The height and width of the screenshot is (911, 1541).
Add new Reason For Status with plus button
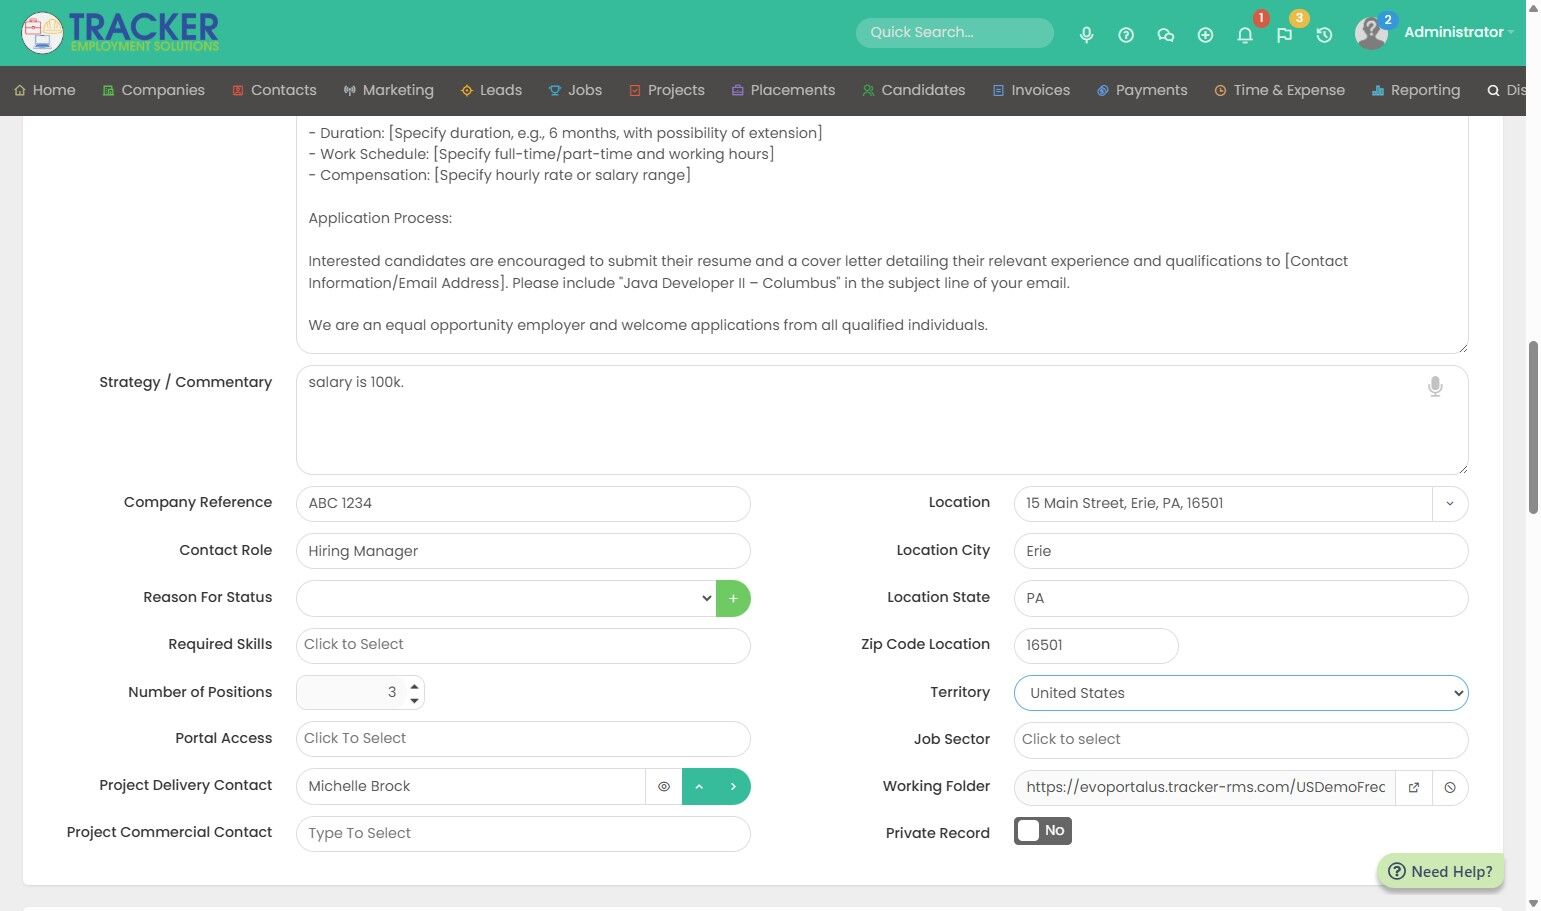click(733, 598)
